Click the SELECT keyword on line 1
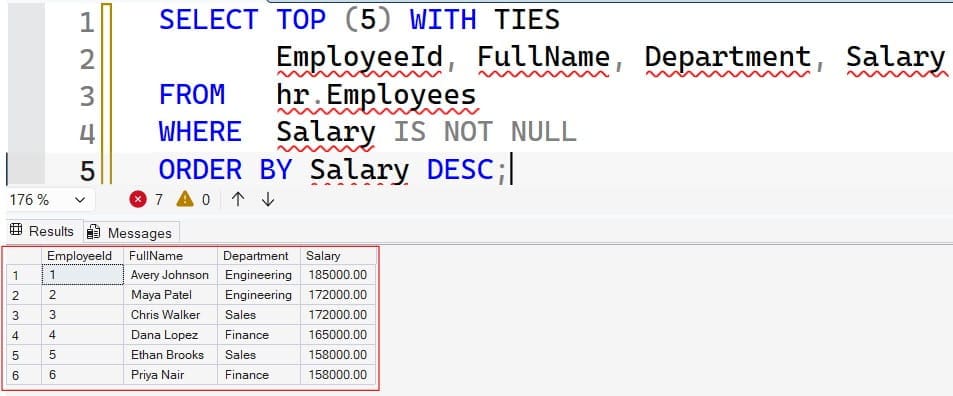The image size is (953, 396). point(208,20)
